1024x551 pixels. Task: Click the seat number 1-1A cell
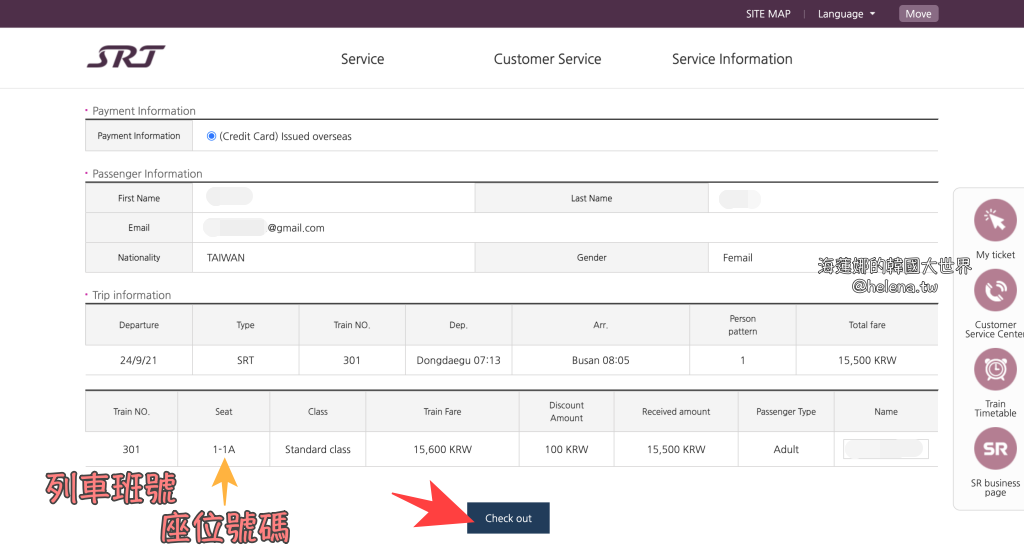click(x=224, y=450)
